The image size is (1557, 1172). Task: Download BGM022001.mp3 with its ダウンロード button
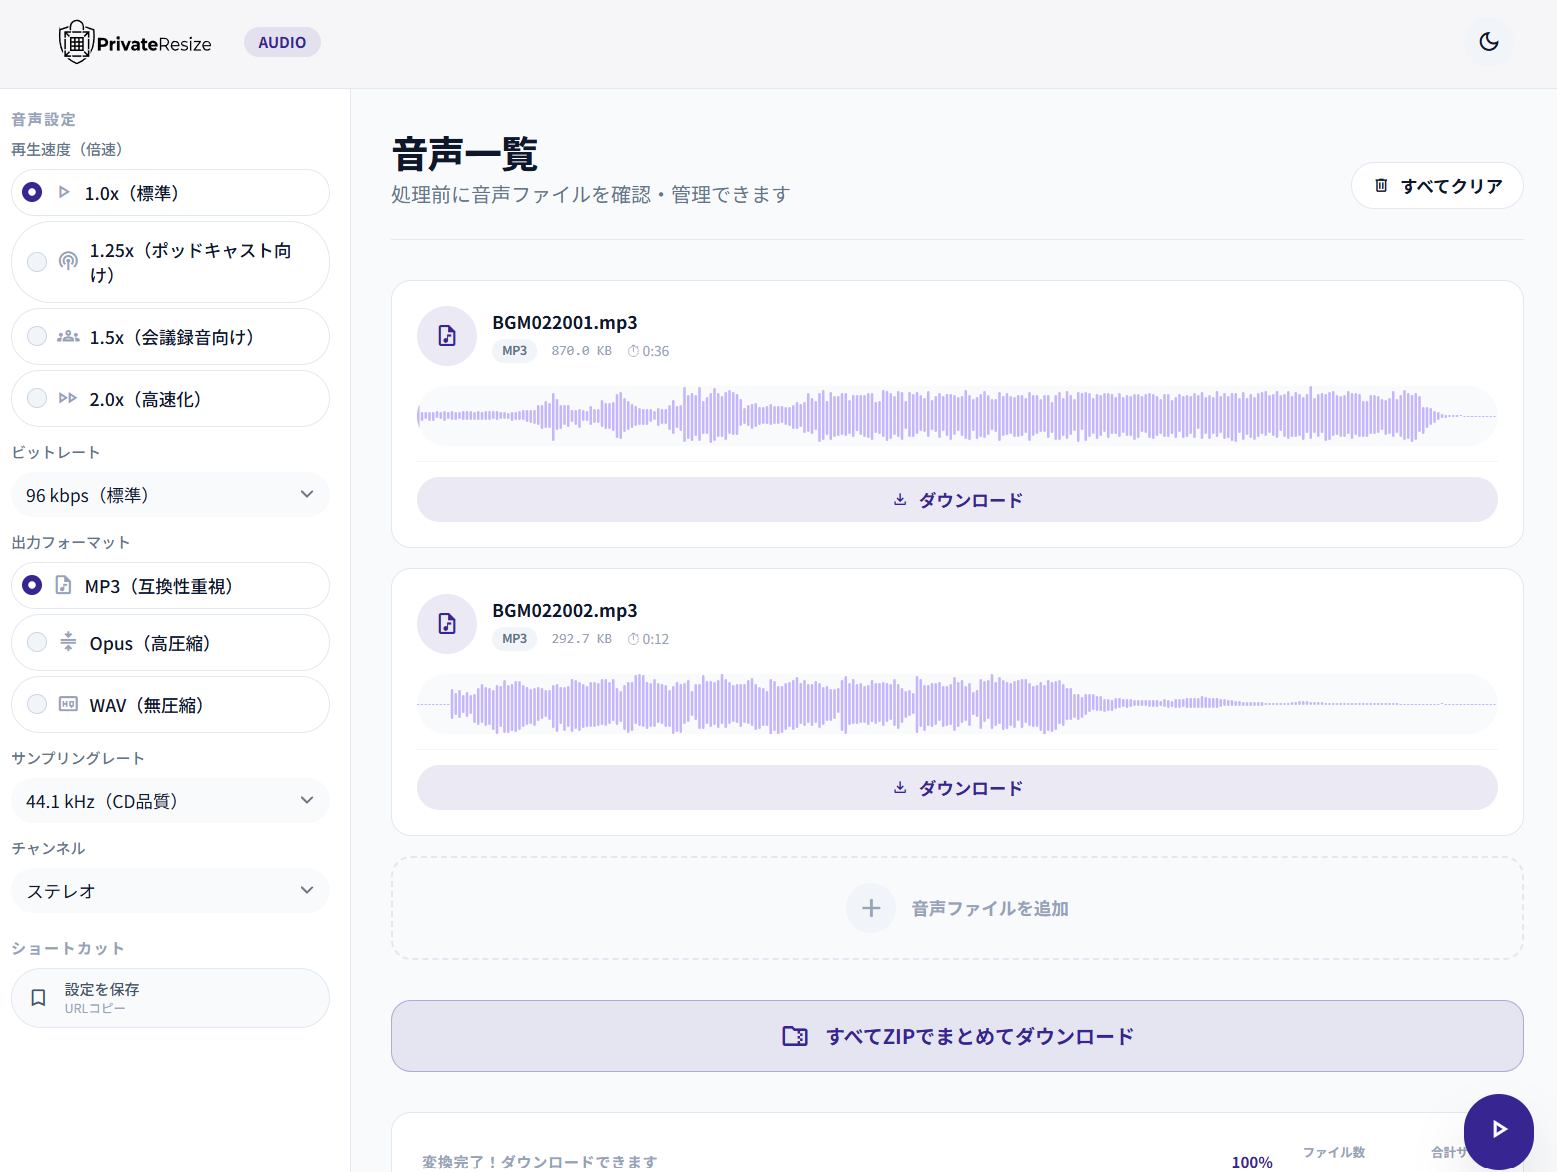957,499
